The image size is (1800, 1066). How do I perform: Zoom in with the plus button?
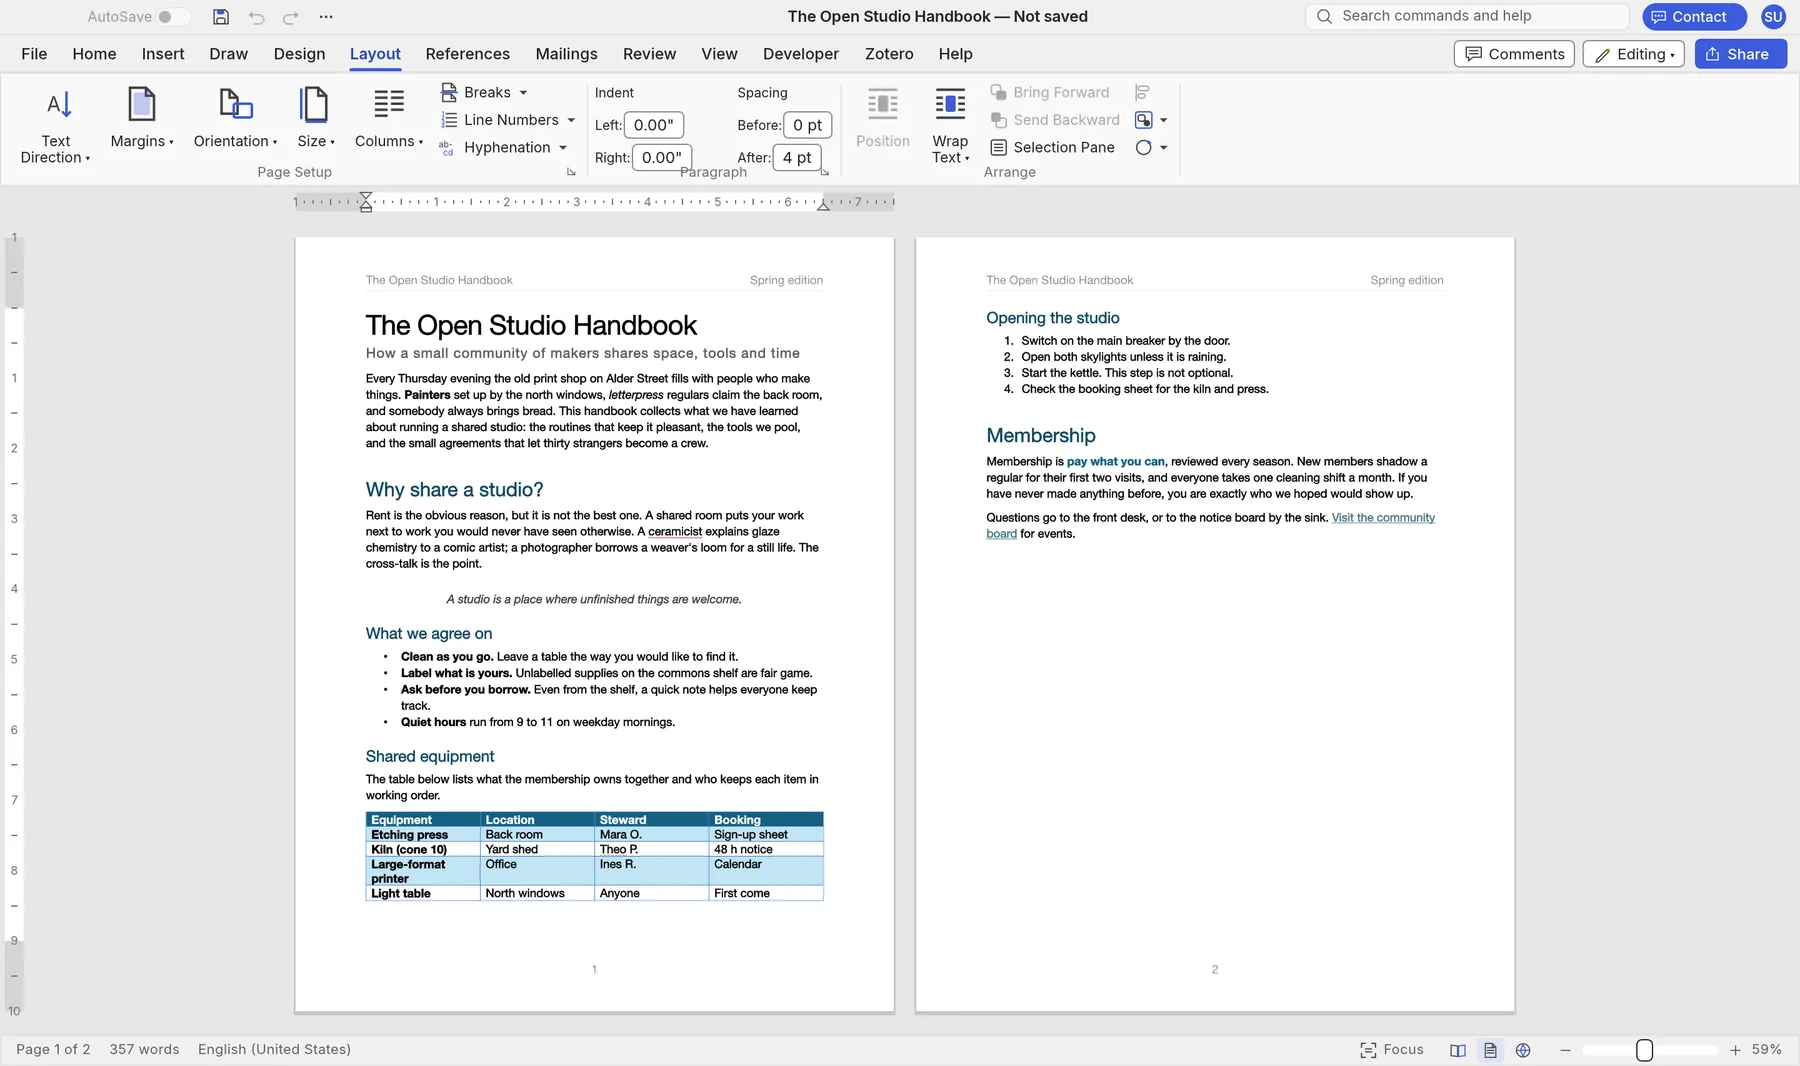(1735, 1050)
